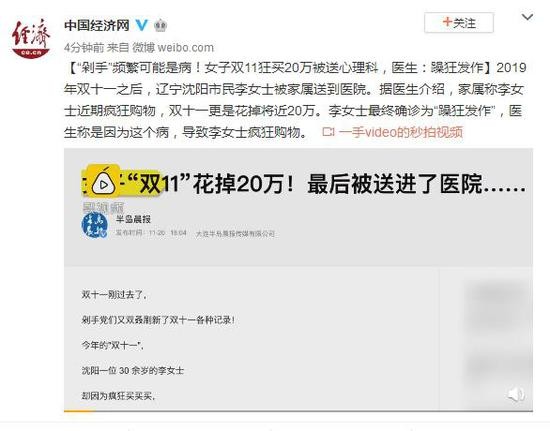Mute the video with speaker icon
The width and height of the screenshot is (550, 431).
click(x=516, y=395)
